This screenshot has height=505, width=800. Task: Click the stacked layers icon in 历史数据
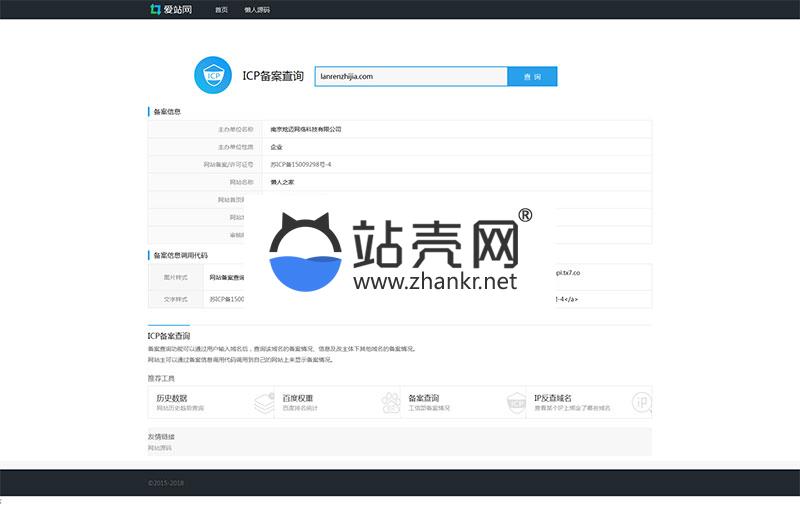pyautogui.click(x=264, y=403)
